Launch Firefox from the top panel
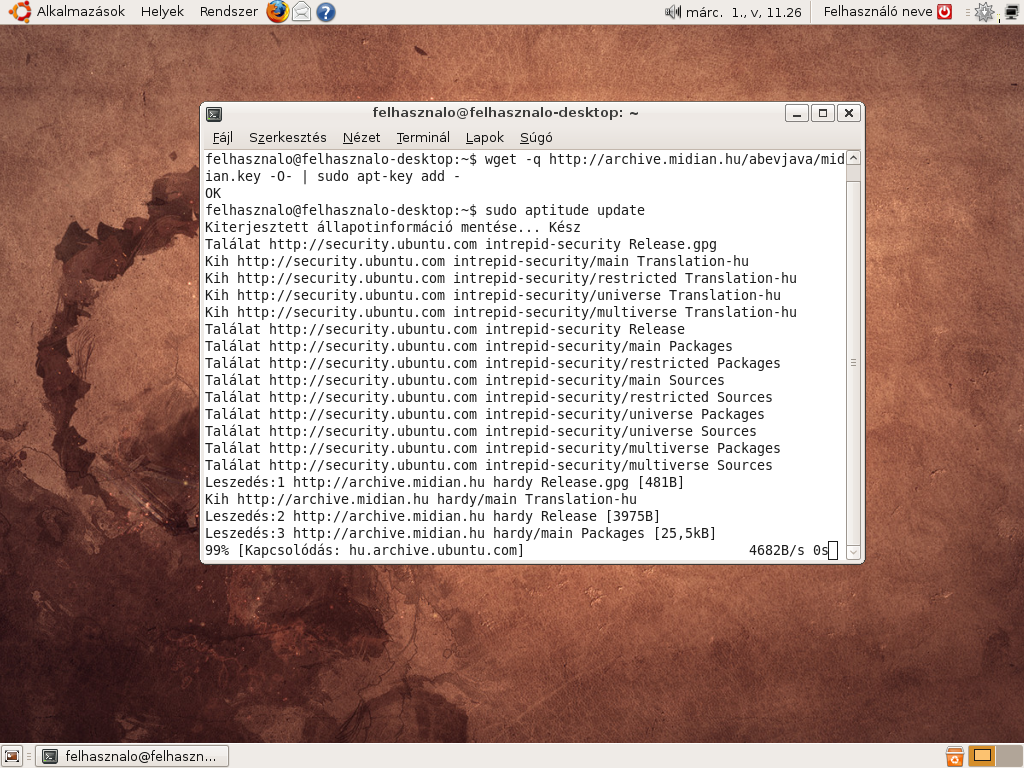 (x=278, y=11)
